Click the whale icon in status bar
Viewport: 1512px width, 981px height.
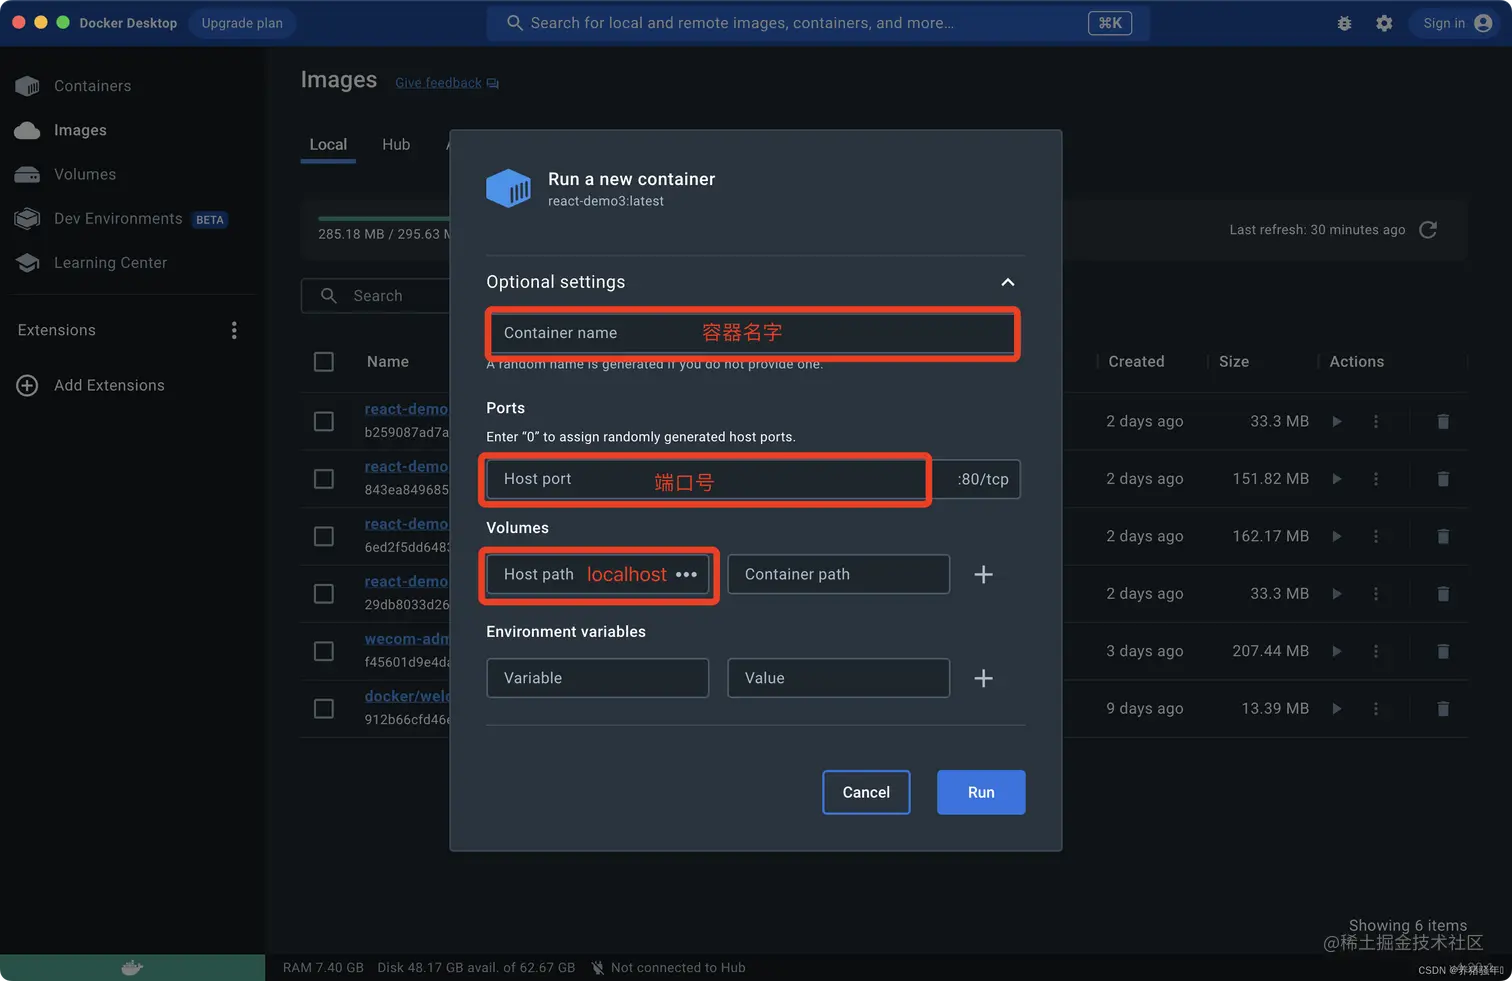click(x=132, y=967)
